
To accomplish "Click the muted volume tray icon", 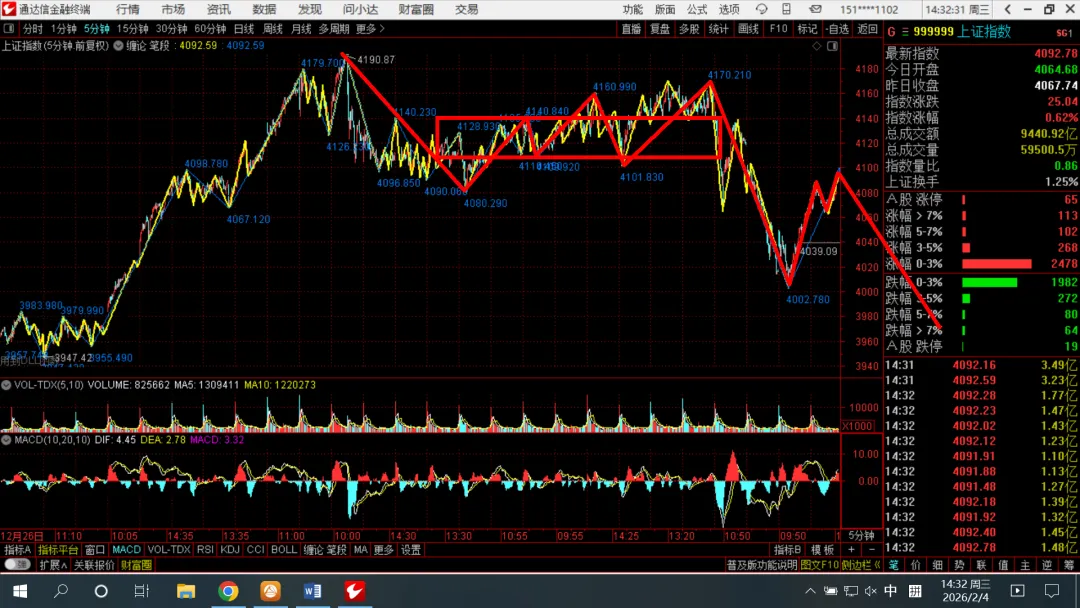I will [871, 591].
